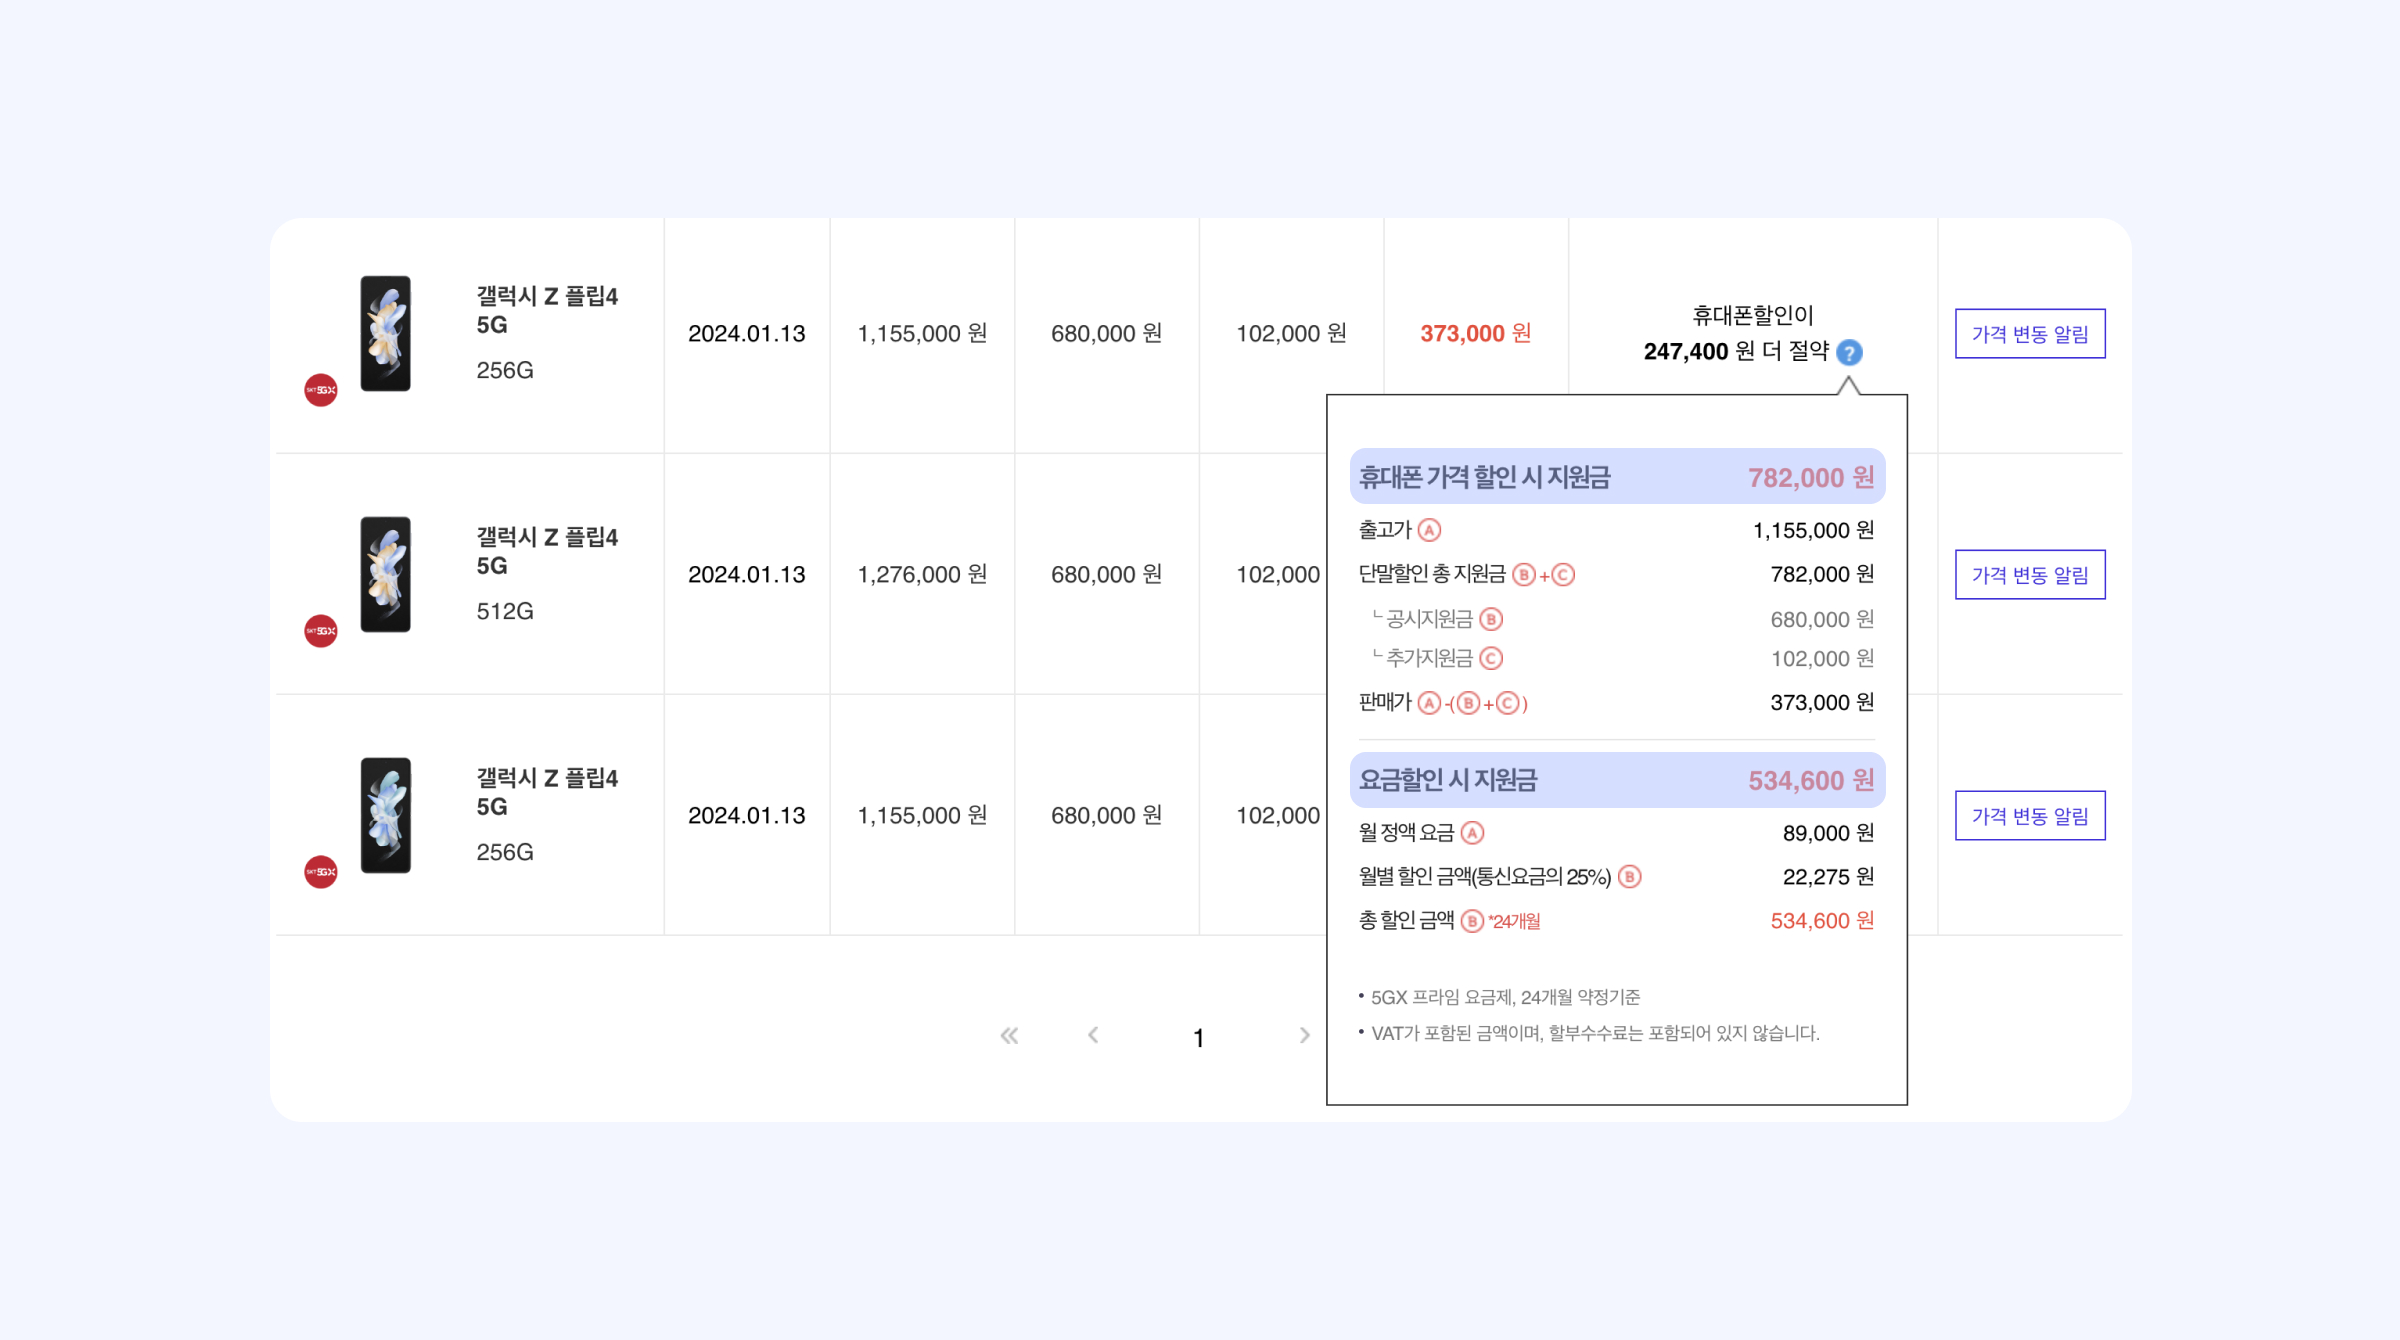Select page number 1
This screenshot has height=1340, width=2400.
click(1199, 1038)
